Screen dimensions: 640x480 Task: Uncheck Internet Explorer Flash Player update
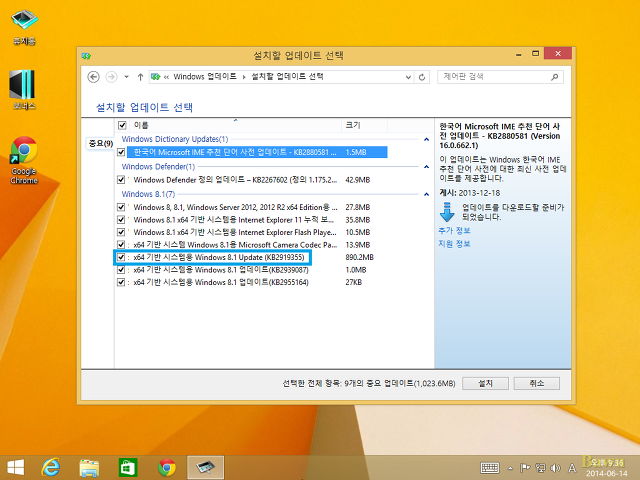pyautogui.click(x=121, y=232)
